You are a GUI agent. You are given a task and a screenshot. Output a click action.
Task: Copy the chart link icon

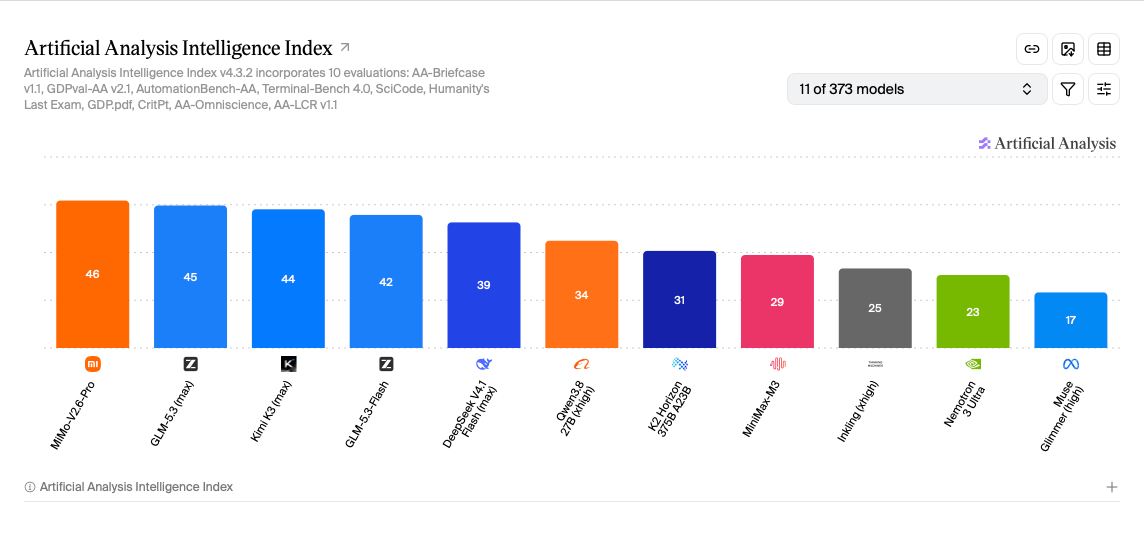(x=1032, y=49)
